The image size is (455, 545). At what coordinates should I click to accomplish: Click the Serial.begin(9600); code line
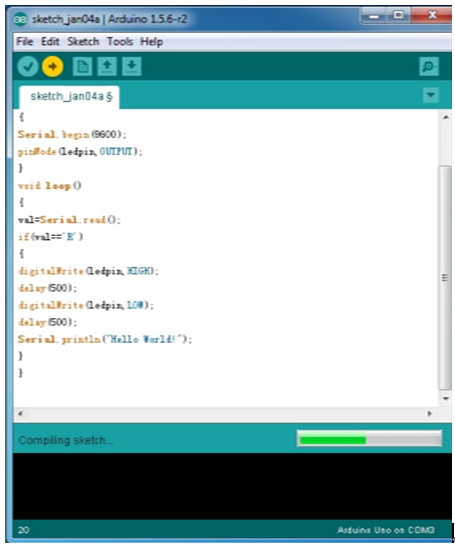point(72,135)
